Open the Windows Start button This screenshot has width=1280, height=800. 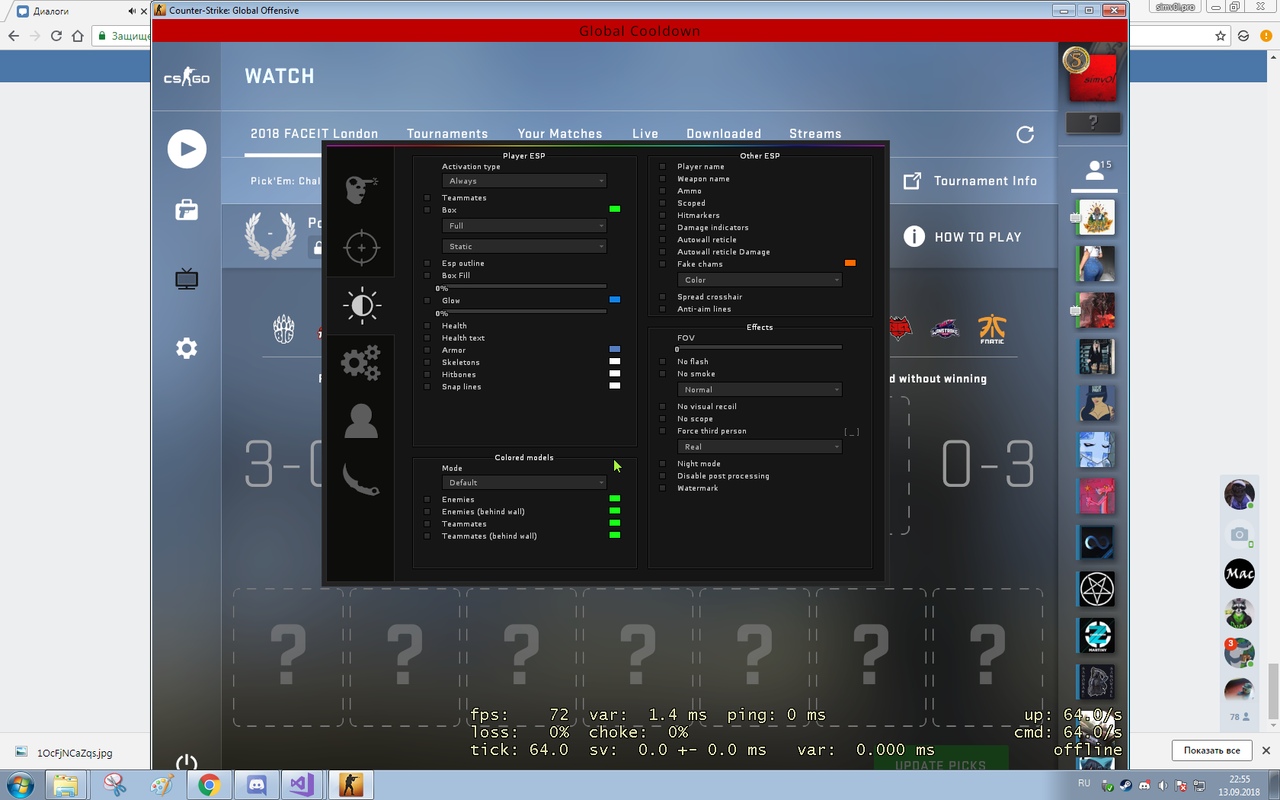(x=19, y=784)
